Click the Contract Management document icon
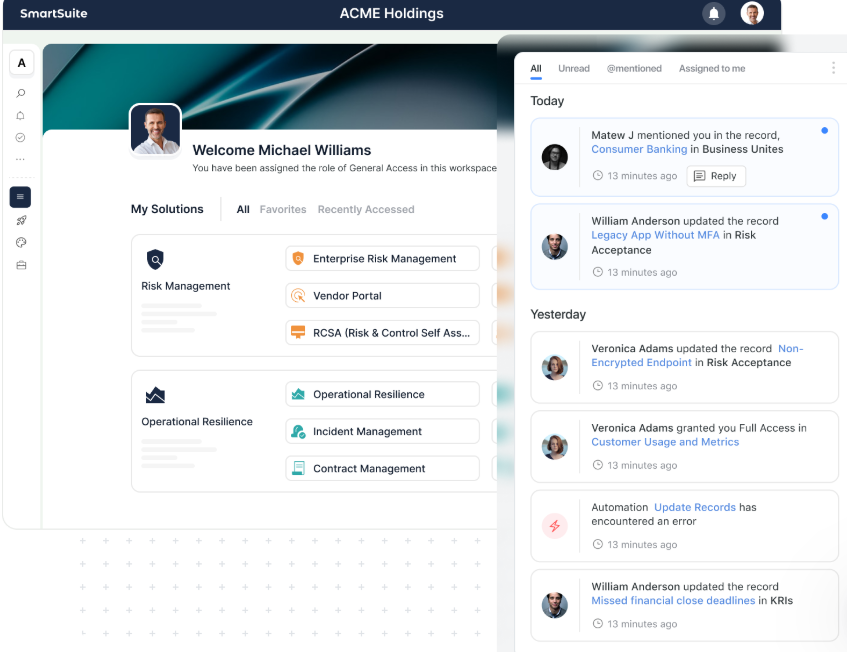The width and height of the screenshot is (847, 652). [x=298, y=468]
